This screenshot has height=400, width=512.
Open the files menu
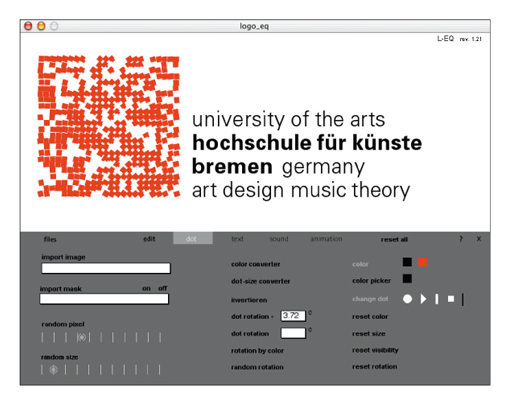(50, 239)
